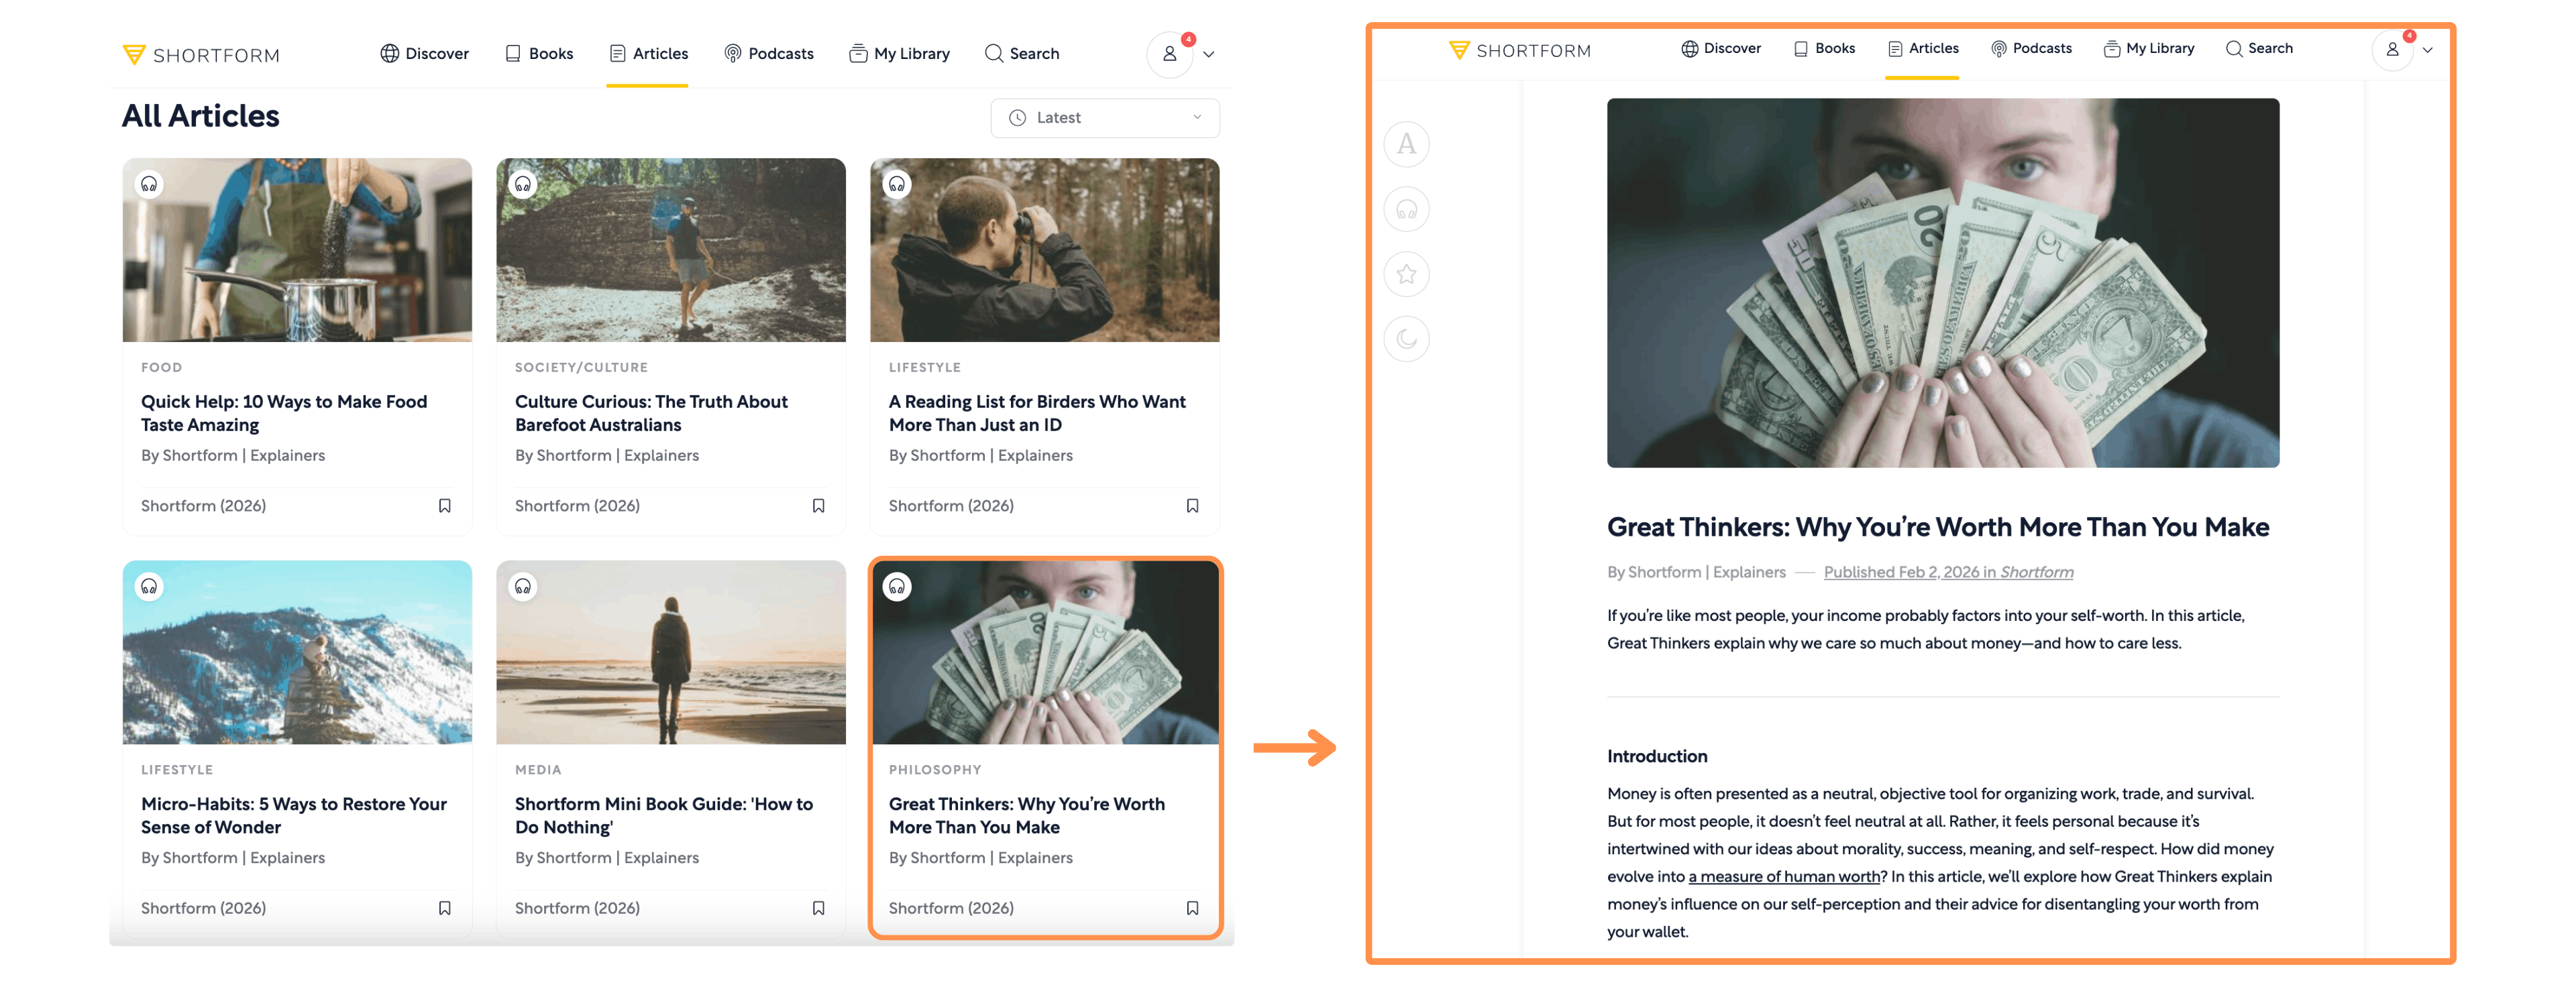Click the user profile icon in the left header
2576x987 pixels.
coord(1169,54)
